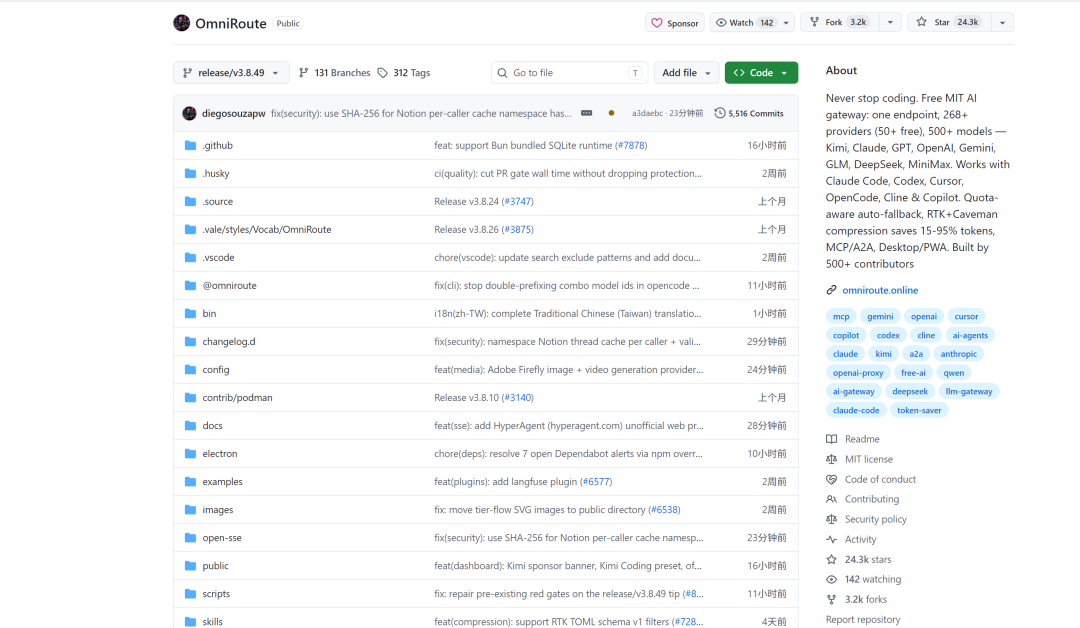Open the Add file dropdown
Image resolution: width=1080 pixels, height=628 pixels.
tap(686, 72)
